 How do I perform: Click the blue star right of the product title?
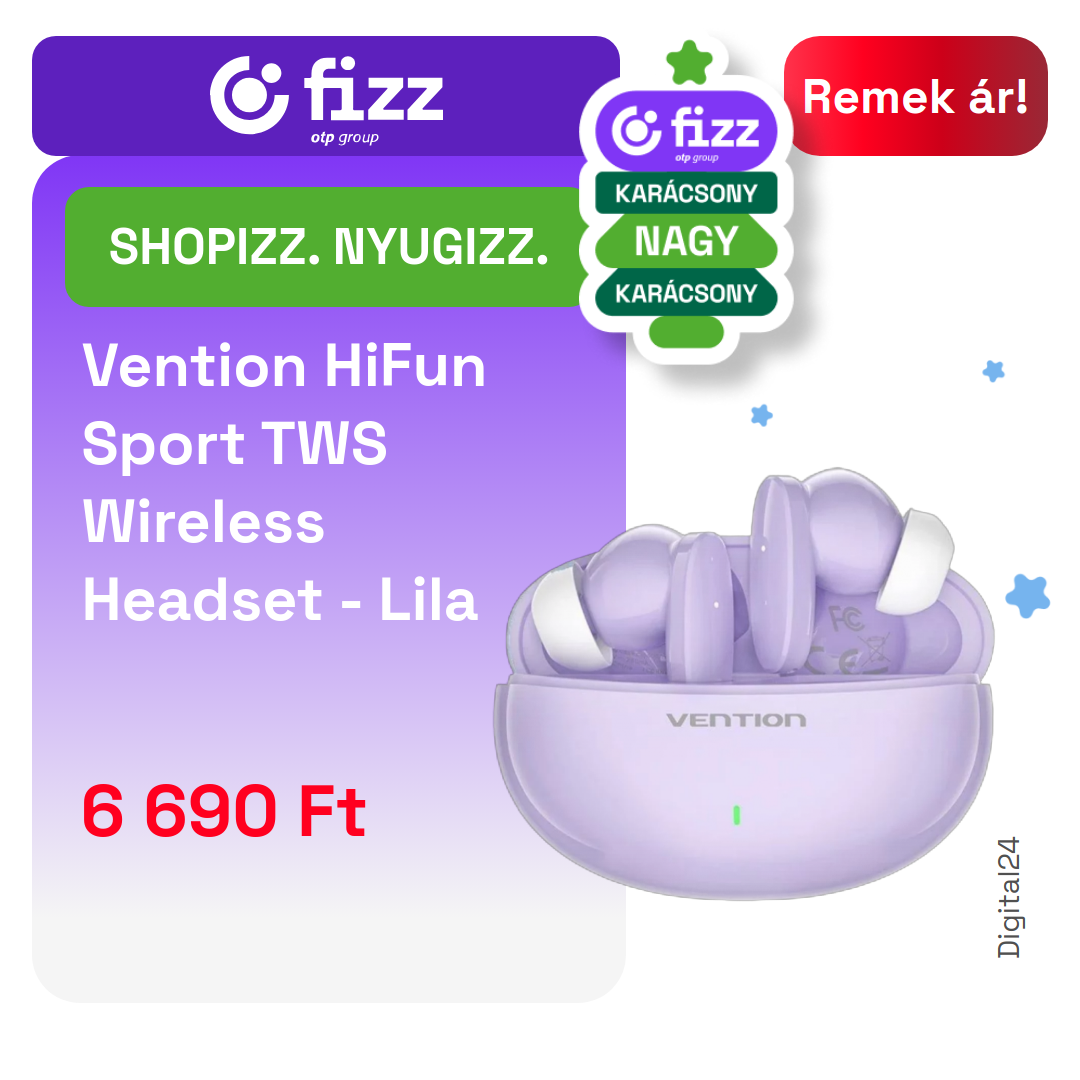tap(761, 415)
